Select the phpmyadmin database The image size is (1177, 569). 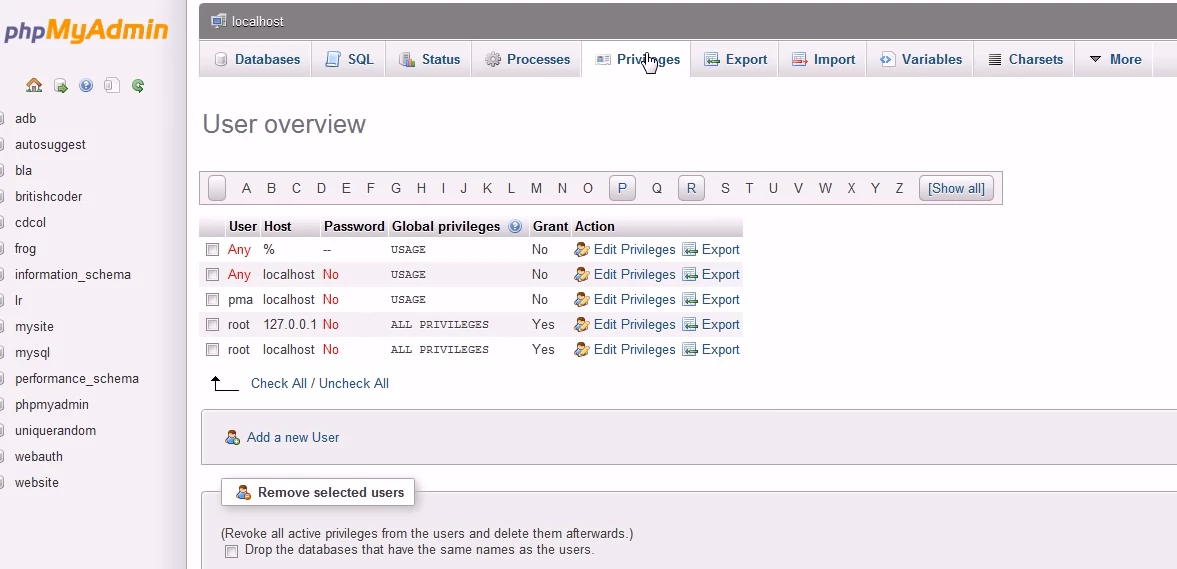(x=52, y=405)
